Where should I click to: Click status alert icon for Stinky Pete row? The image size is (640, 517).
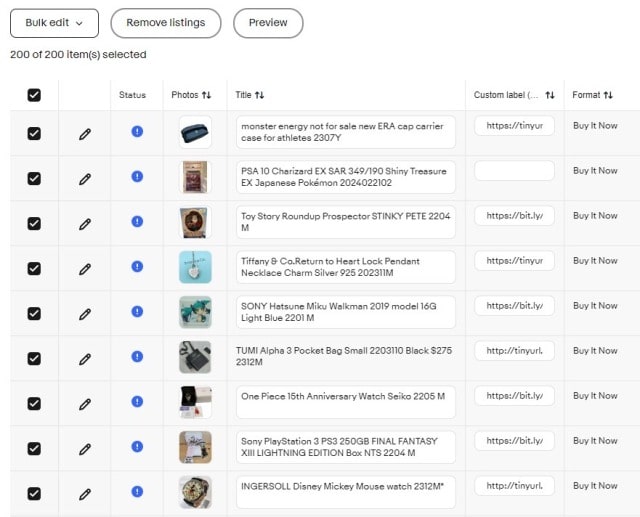[x=137, y=222]
